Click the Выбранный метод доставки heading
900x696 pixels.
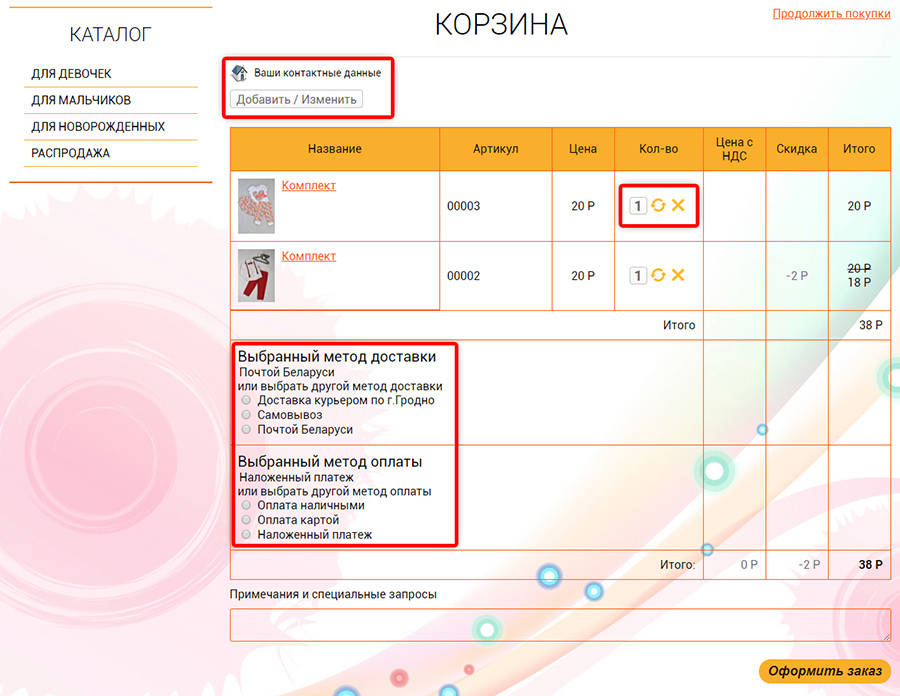click(336, 356)
